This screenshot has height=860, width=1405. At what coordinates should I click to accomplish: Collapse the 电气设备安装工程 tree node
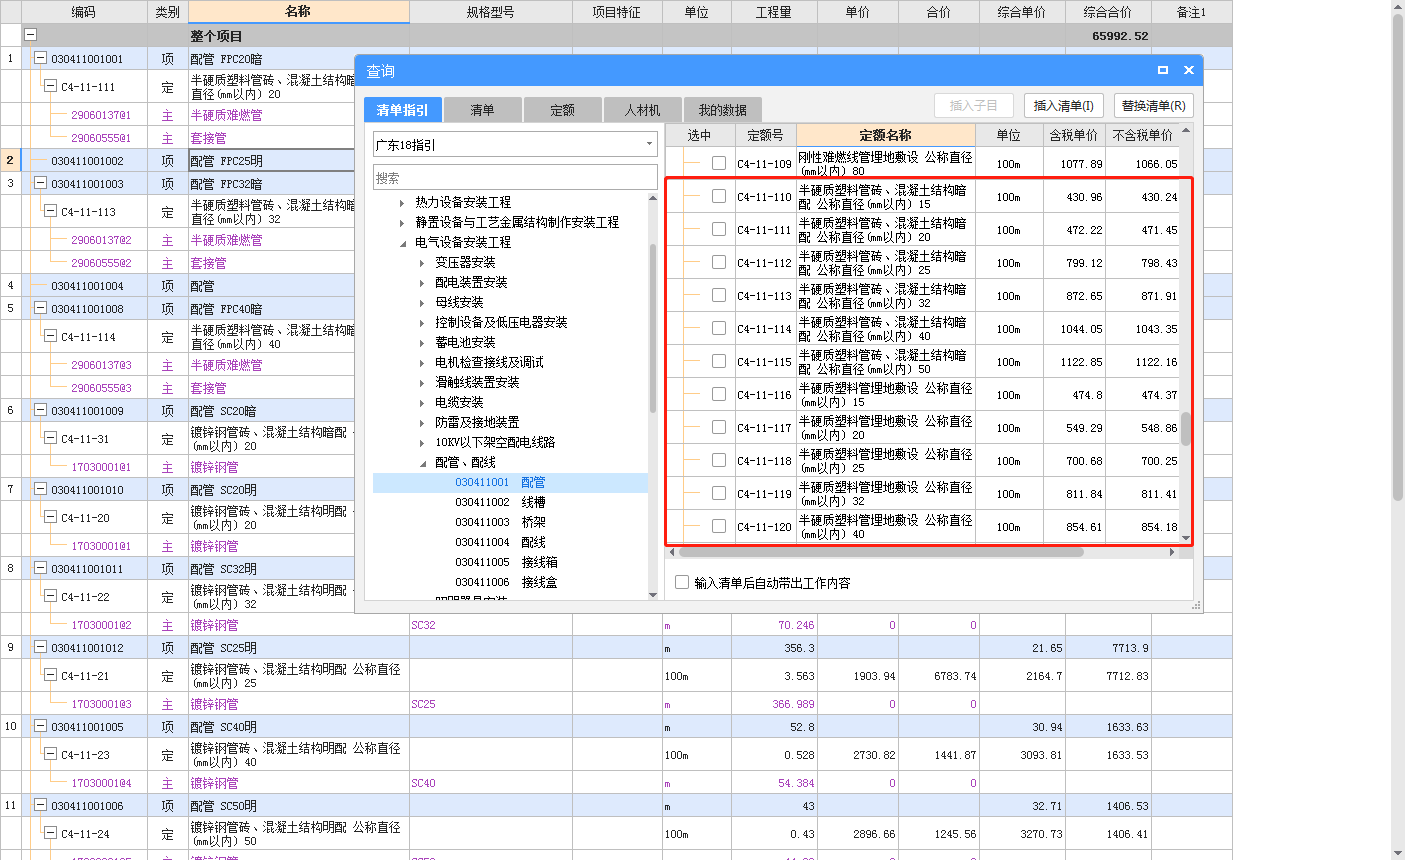point(403,242)
